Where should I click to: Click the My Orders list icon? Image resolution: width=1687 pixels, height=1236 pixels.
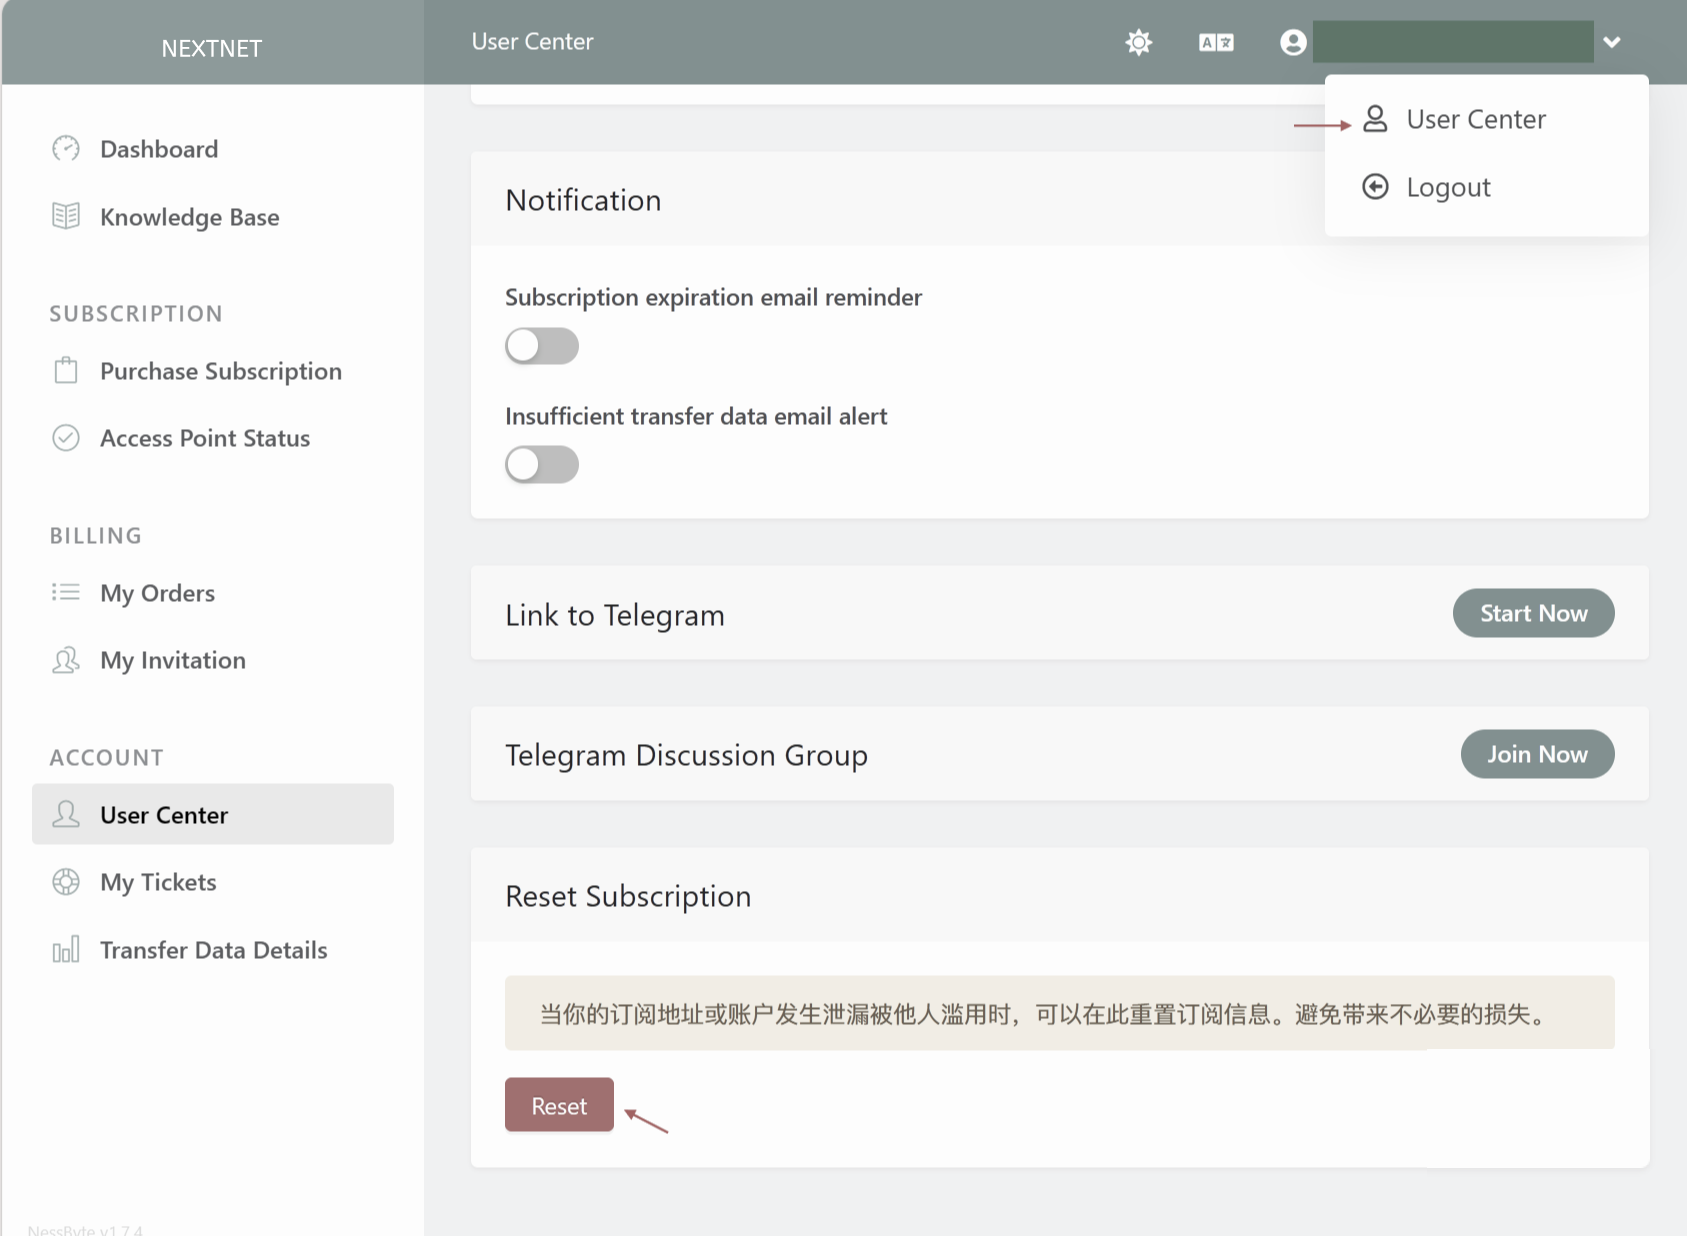(66, 592)
